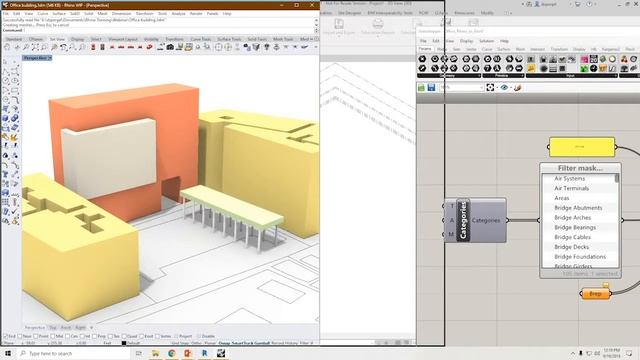
Task: Click the green X component icon in Grasshopper ribbon
Action: point(584,69)
